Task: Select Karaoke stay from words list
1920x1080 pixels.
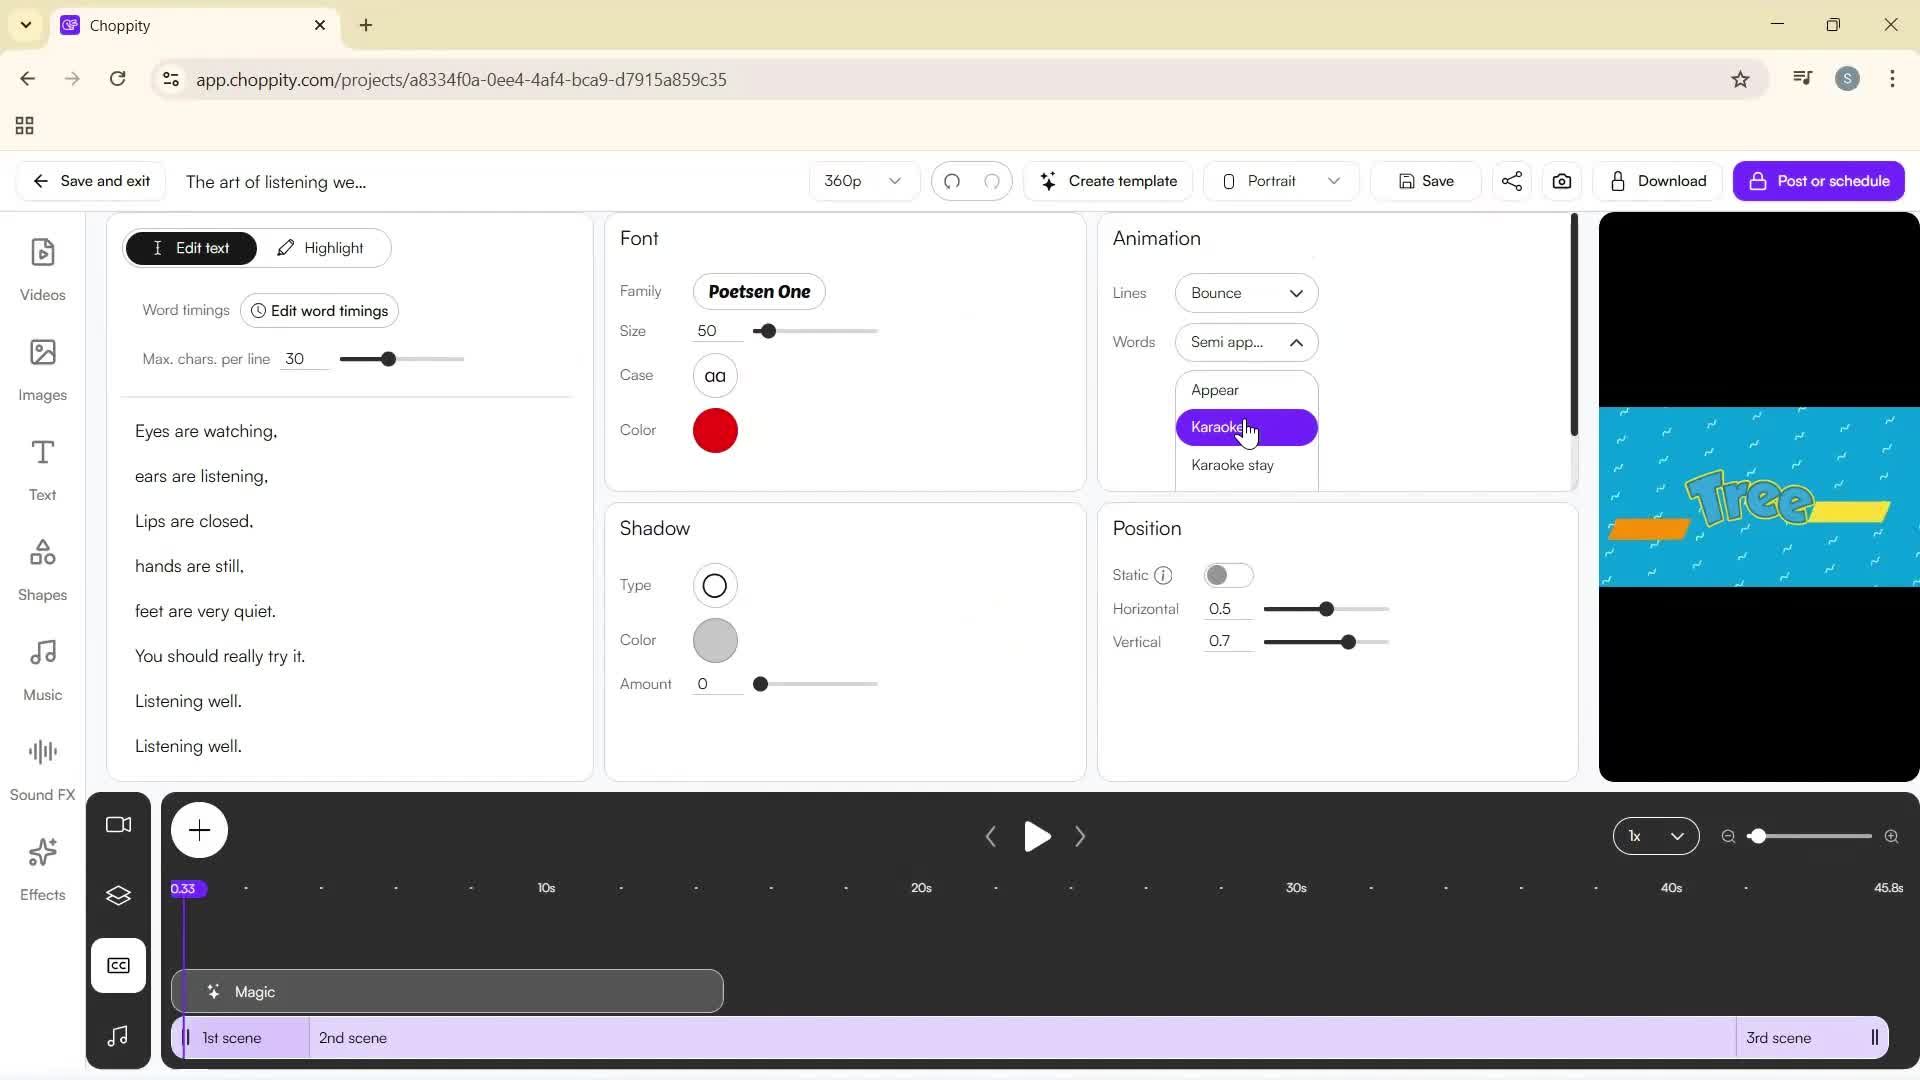Action: (1232, 465)
